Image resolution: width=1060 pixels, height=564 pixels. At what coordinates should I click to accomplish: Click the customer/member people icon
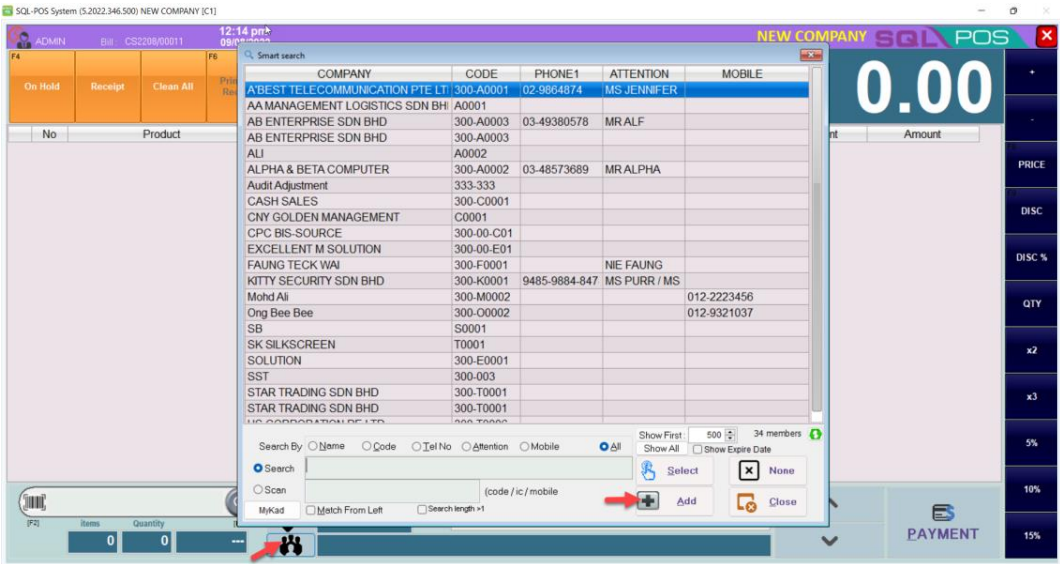pyautogui.click(x=291, y=545)
